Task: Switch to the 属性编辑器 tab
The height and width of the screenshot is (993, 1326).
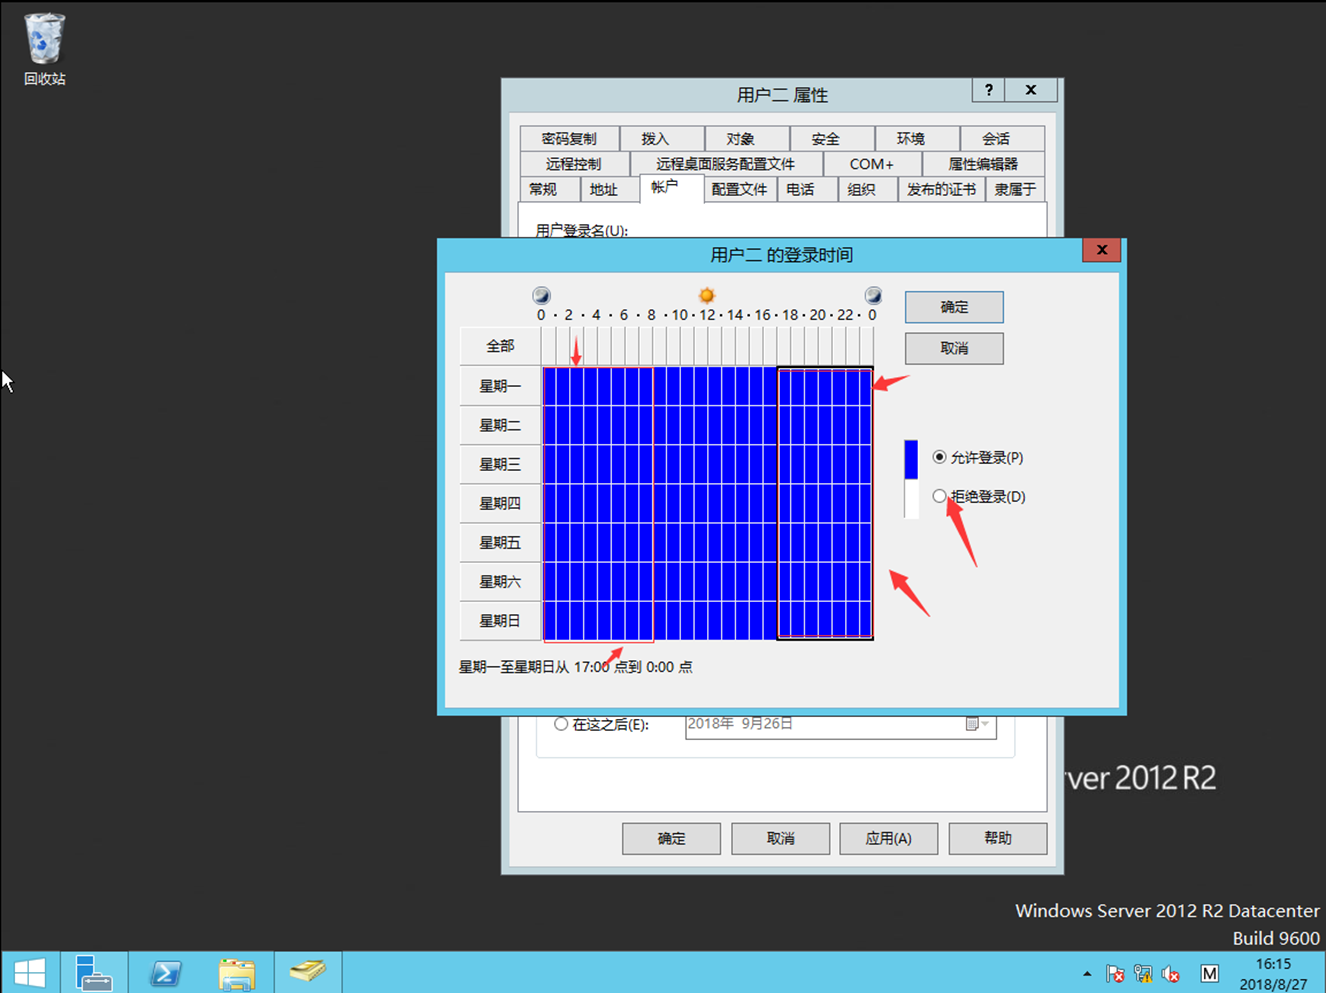Action: [x=983, y=164]
